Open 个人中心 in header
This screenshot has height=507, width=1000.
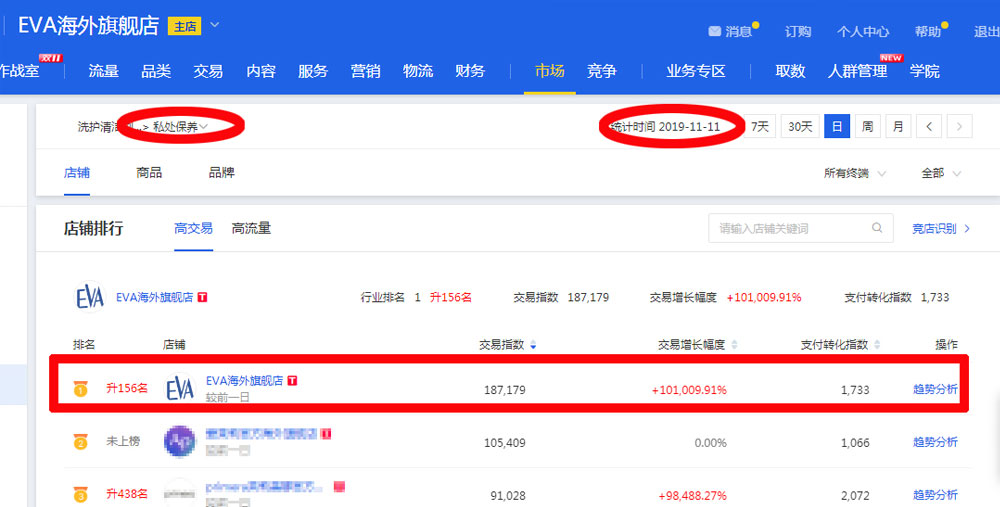click(863, 31)
